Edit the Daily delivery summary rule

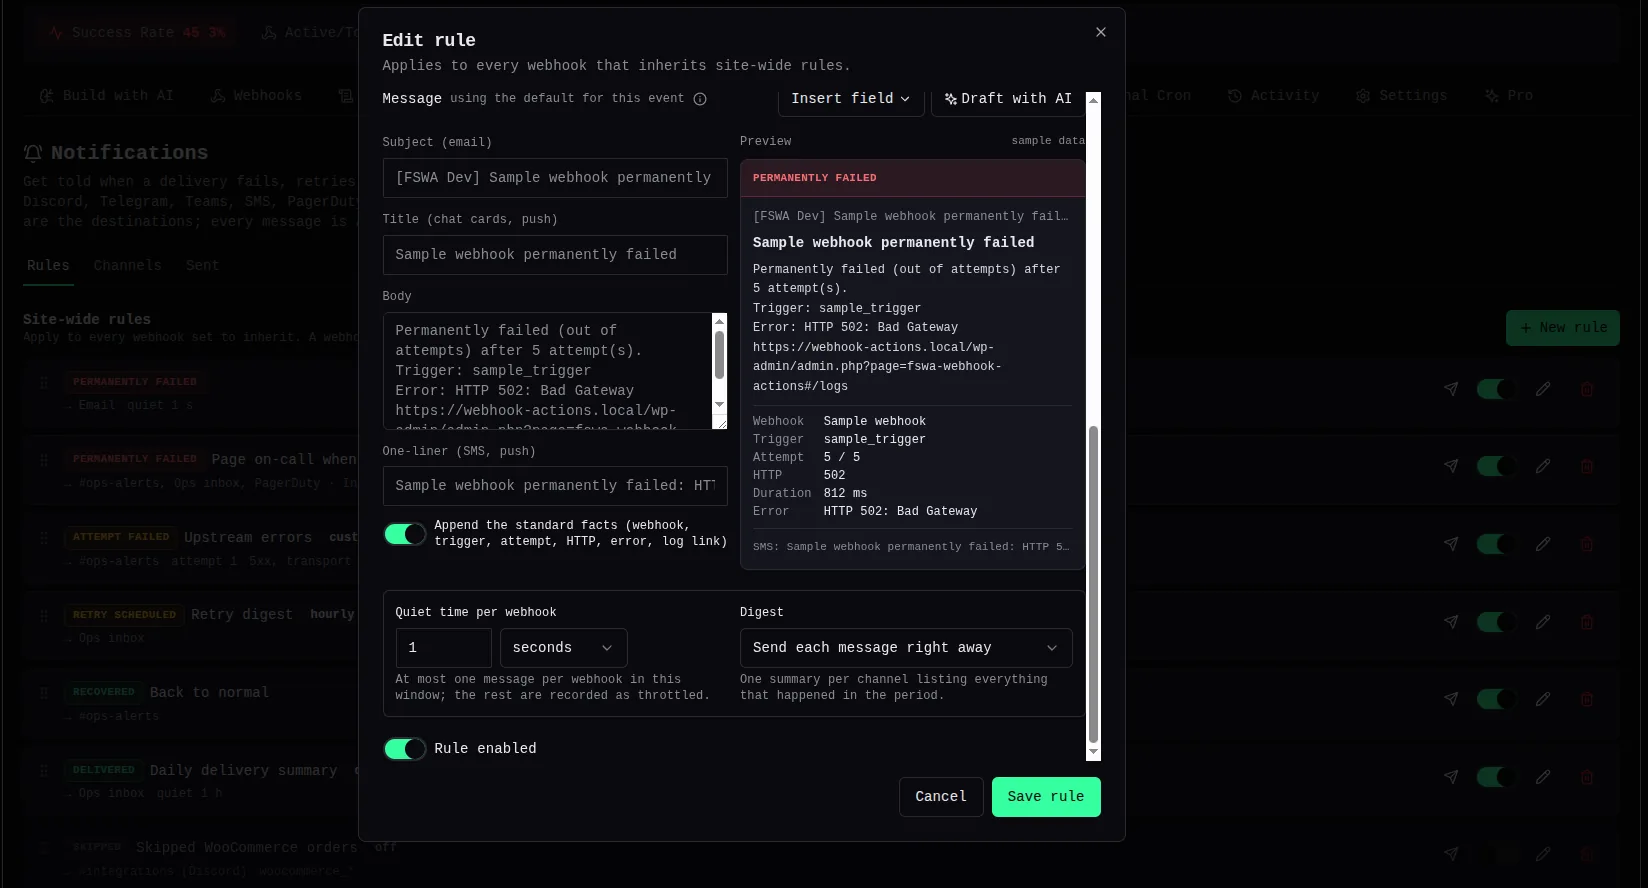point(1543,777)
